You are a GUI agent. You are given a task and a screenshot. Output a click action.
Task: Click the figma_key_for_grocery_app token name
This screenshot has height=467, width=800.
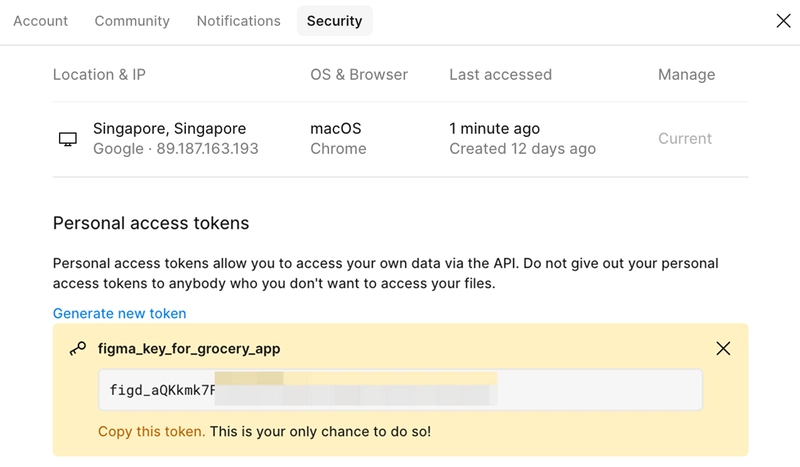[189, 349]
